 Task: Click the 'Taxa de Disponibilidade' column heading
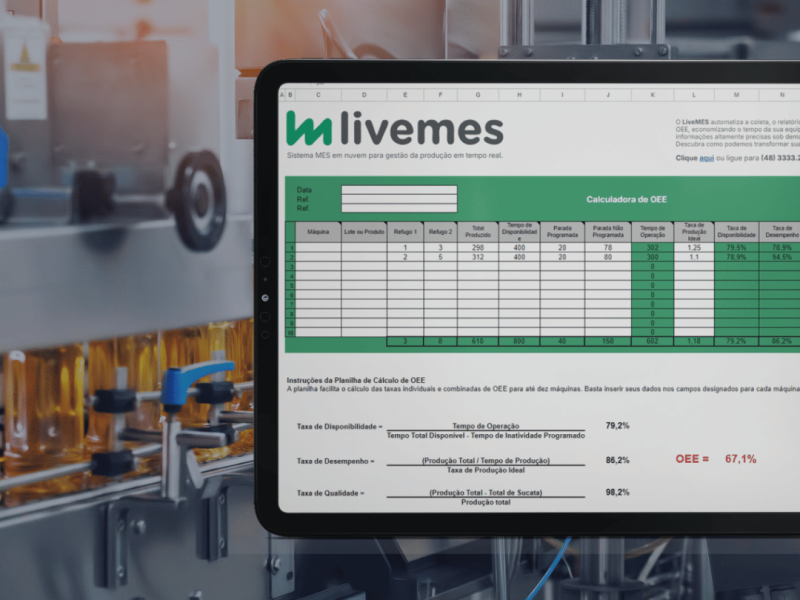click(x=736, y=232)
